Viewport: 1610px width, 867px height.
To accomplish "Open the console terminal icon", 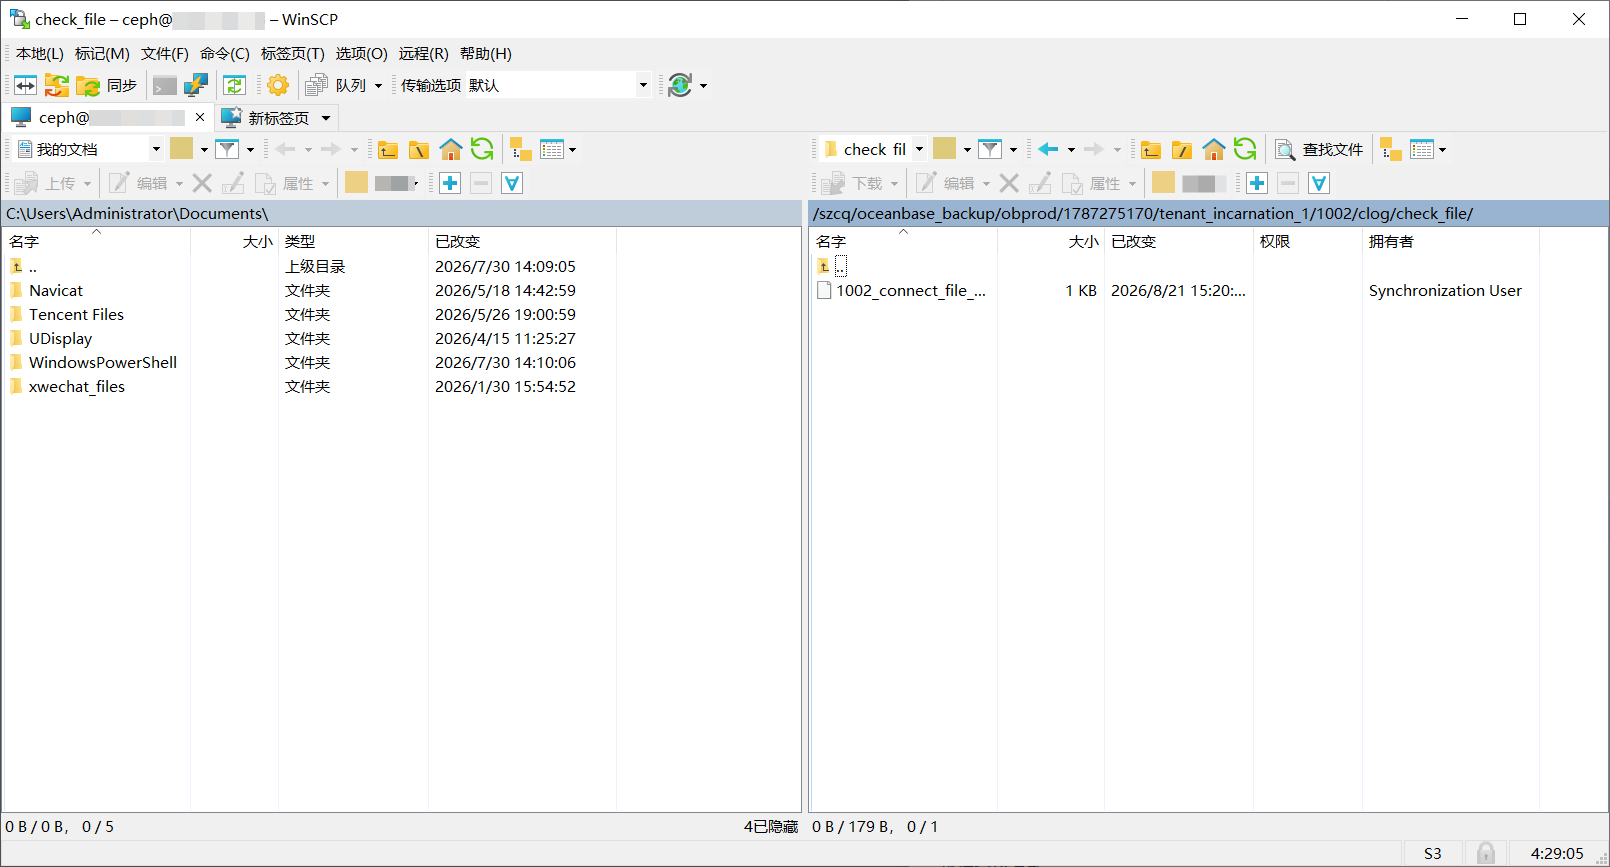I will point(165,85).
